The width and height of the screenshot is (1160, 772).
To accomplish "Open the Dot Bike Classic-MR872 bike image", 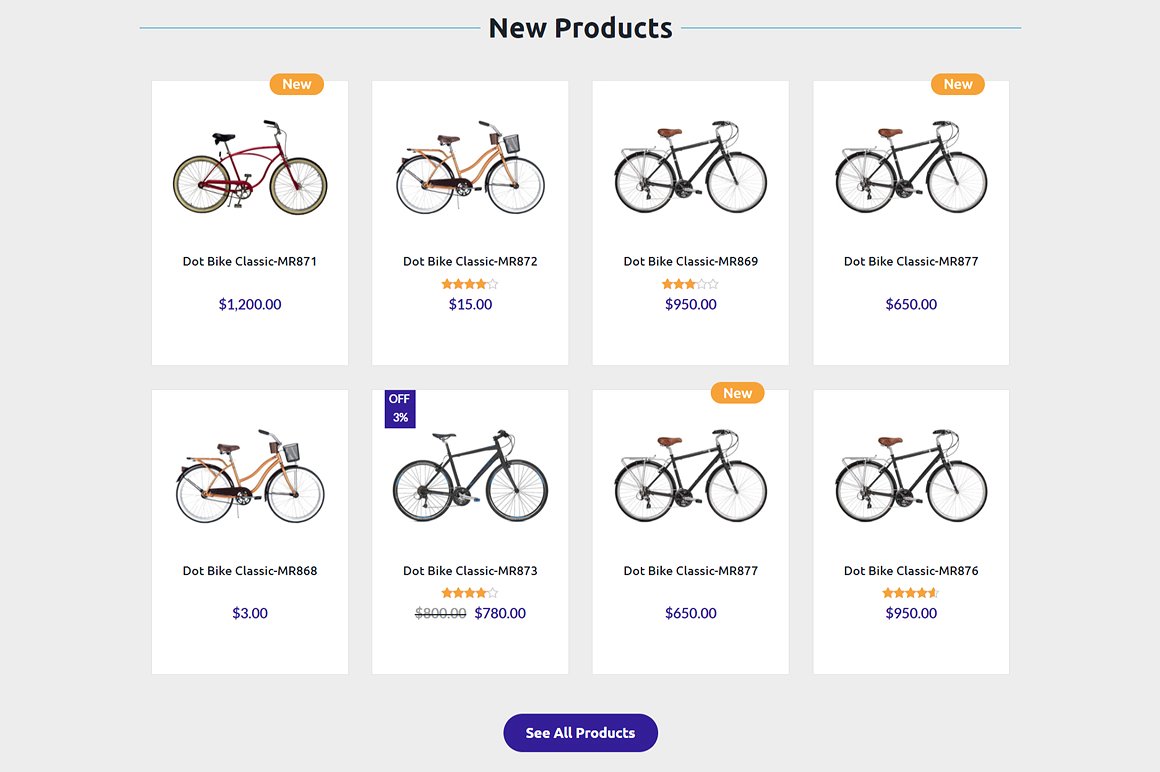I will pos(470,168).
